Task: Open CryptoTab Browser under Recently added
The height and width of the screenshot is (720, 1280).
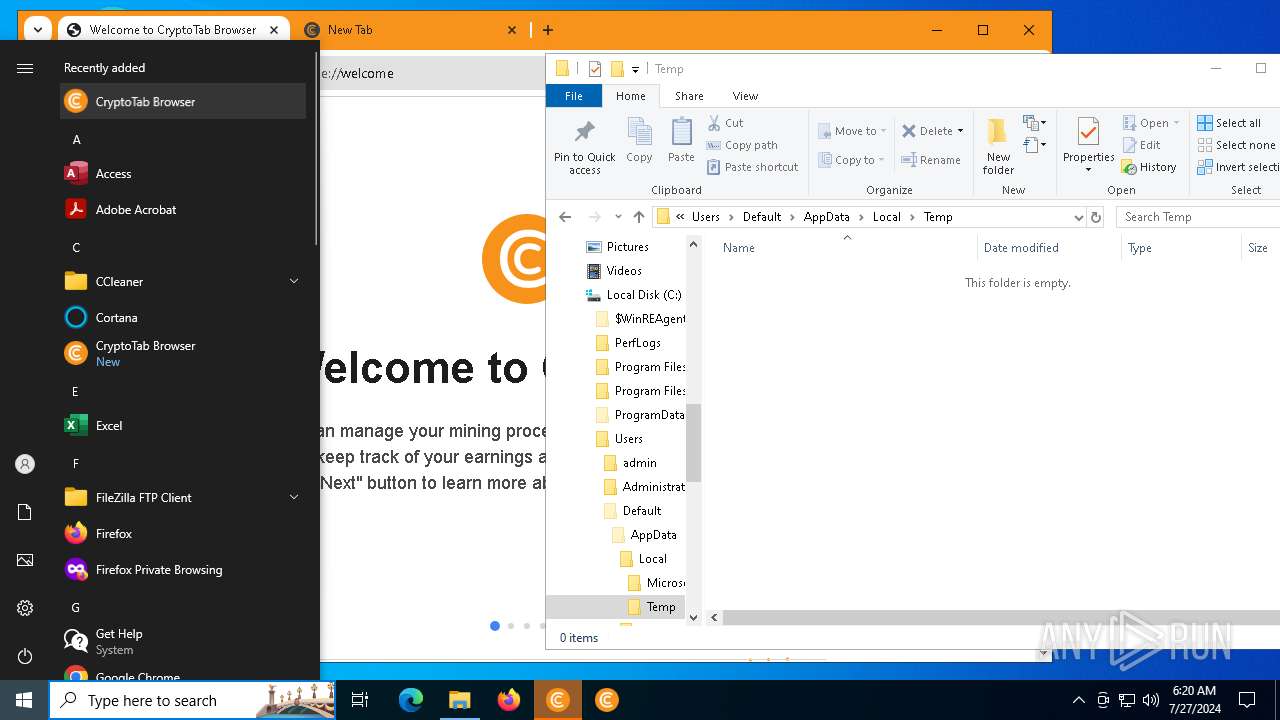Action: point(183,101)
